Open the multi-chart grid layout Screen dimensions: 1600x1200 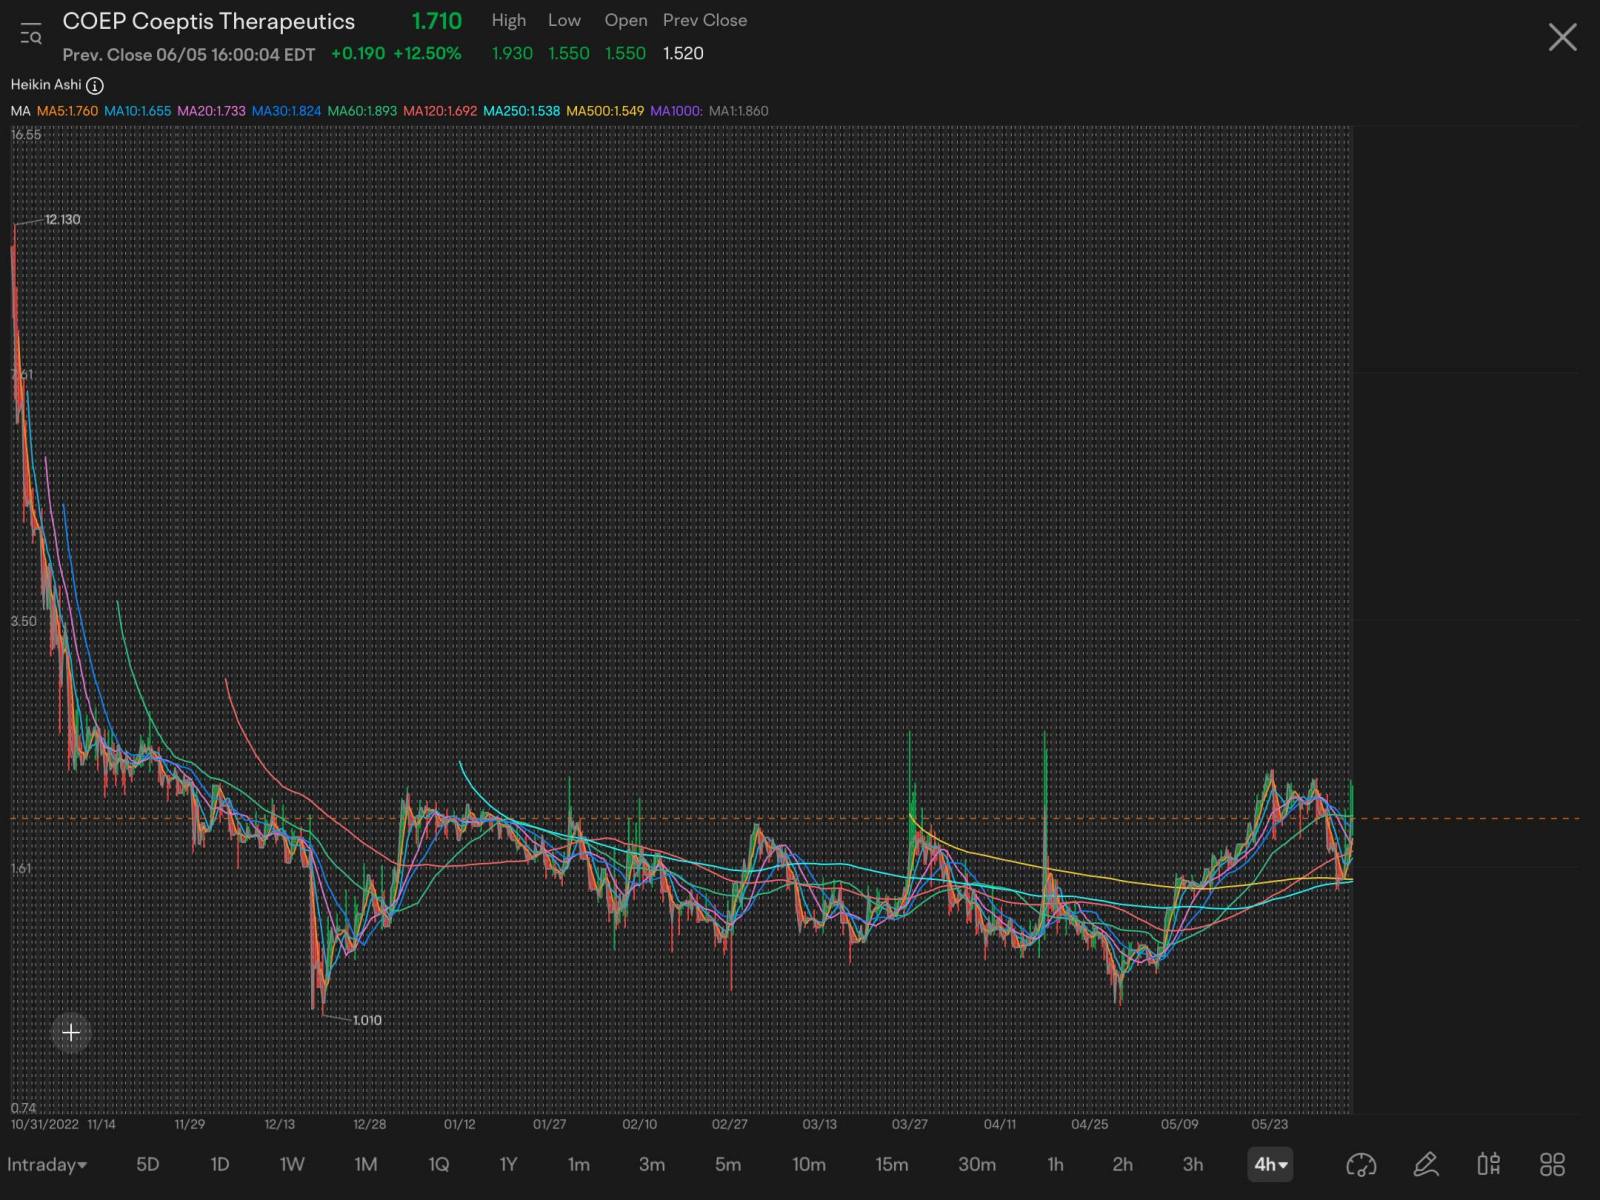(1552, 1164)
